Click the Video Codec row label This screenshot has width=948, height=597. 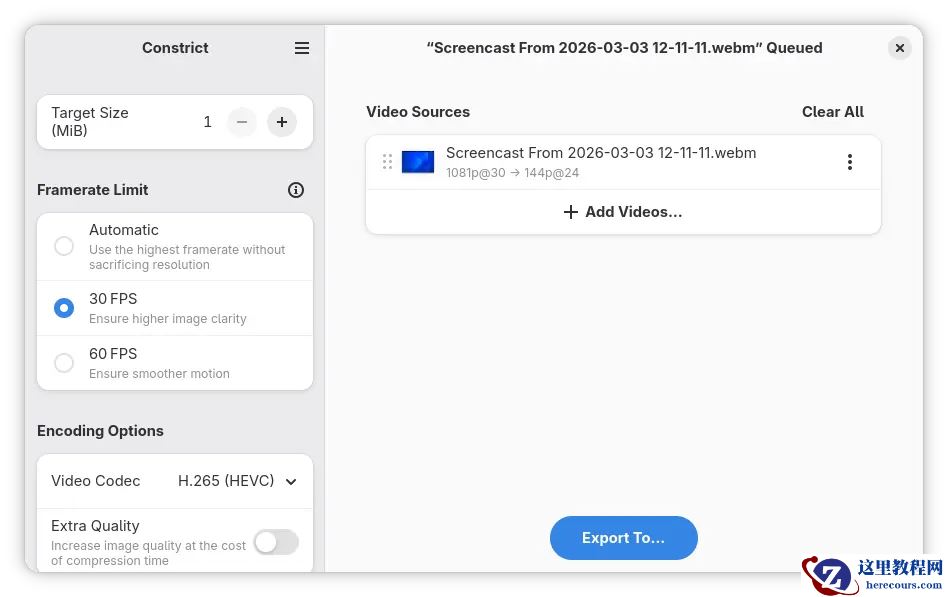click(96, 481)
